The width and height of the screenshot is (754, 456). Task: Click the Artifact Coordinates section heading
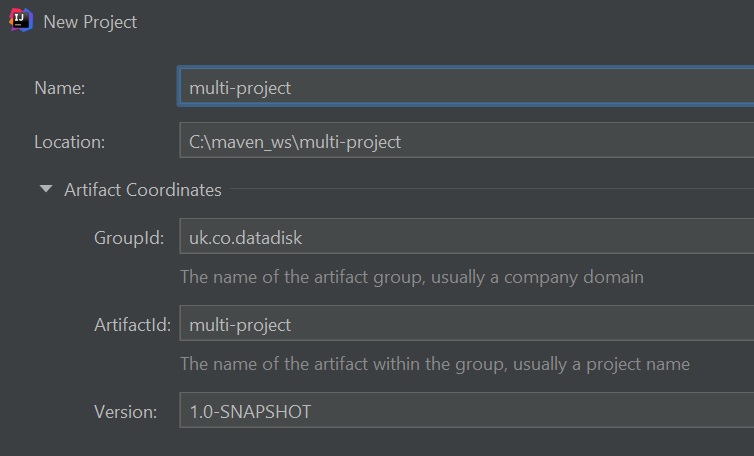tap(143, 189)
